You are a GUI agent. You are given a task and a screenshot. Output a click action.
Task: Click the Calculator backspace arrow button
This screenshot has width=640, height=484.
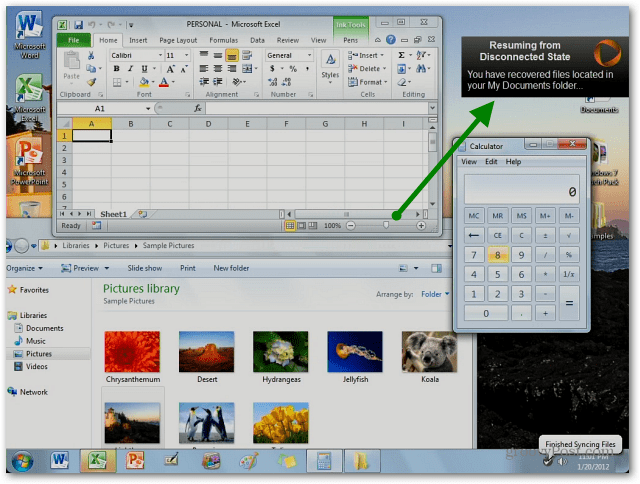474,235
